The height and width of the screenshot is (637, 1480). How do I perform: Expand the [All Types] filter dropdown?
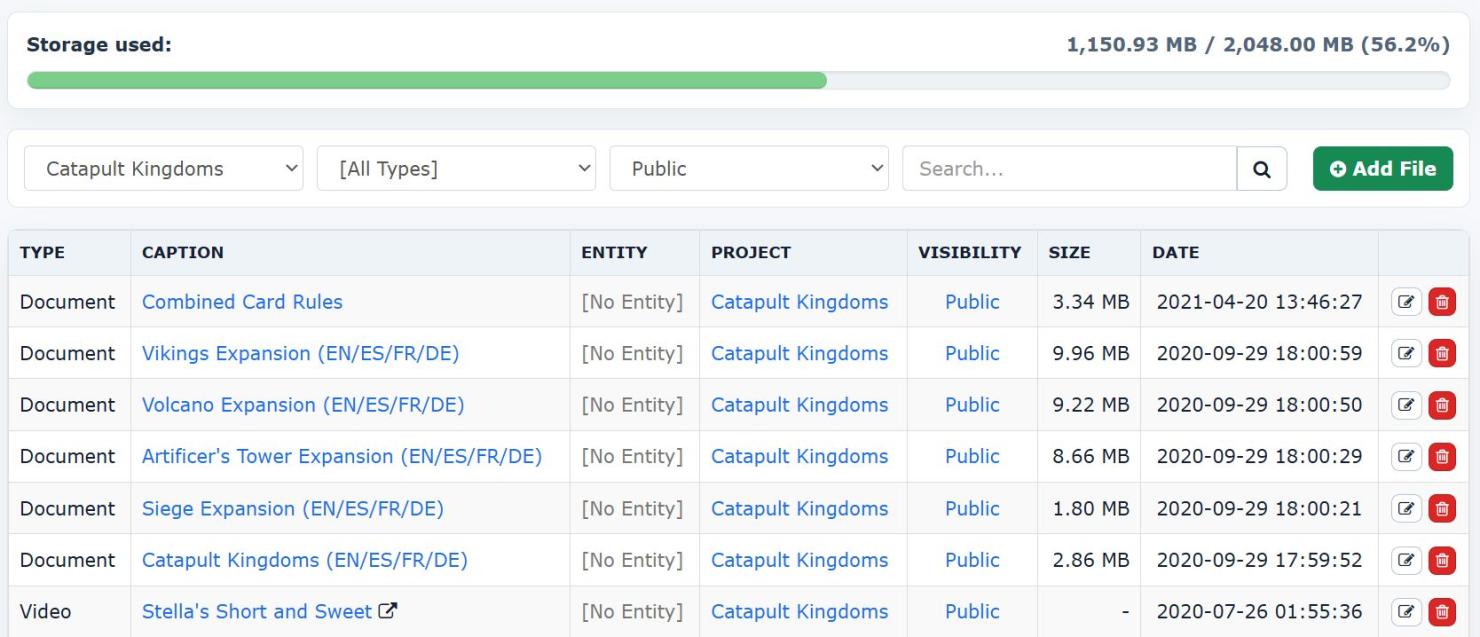click(456, 169)
